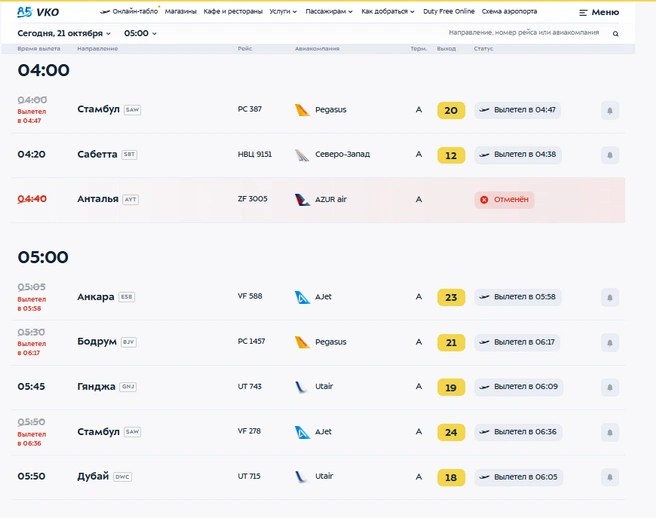Open Анталья destination link

(97, 199)
